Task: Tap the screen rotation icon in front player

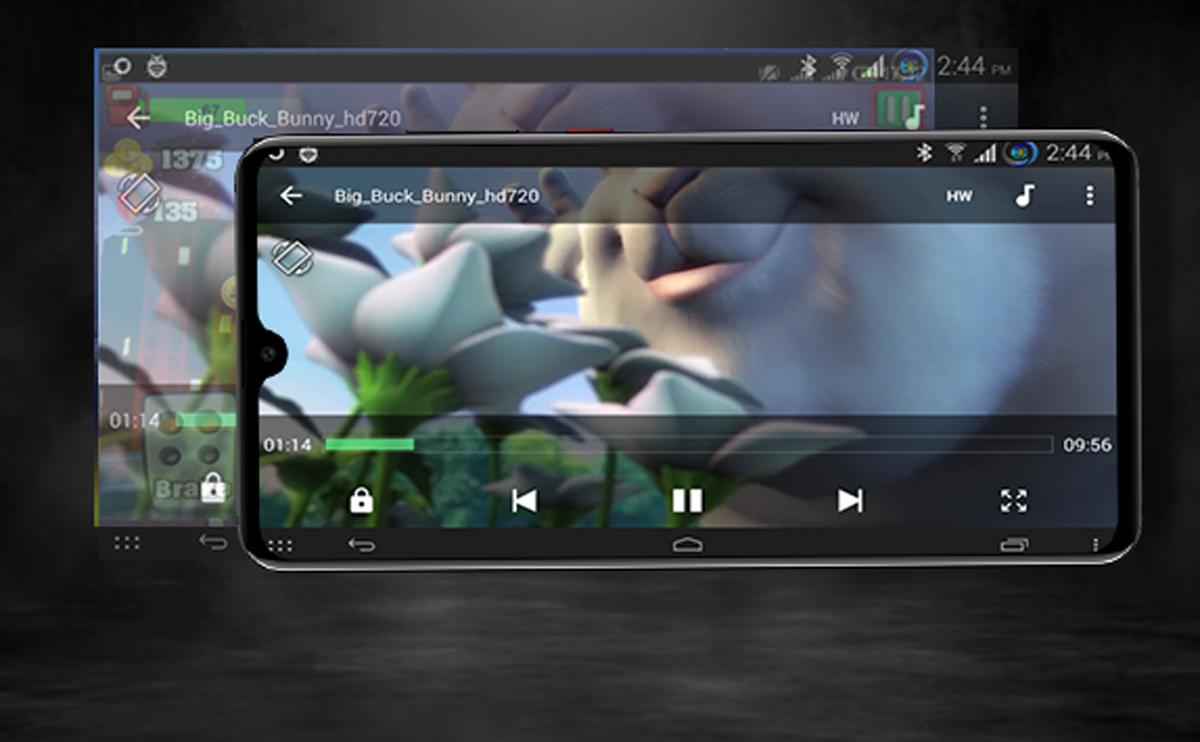Action: click(291, 257)
